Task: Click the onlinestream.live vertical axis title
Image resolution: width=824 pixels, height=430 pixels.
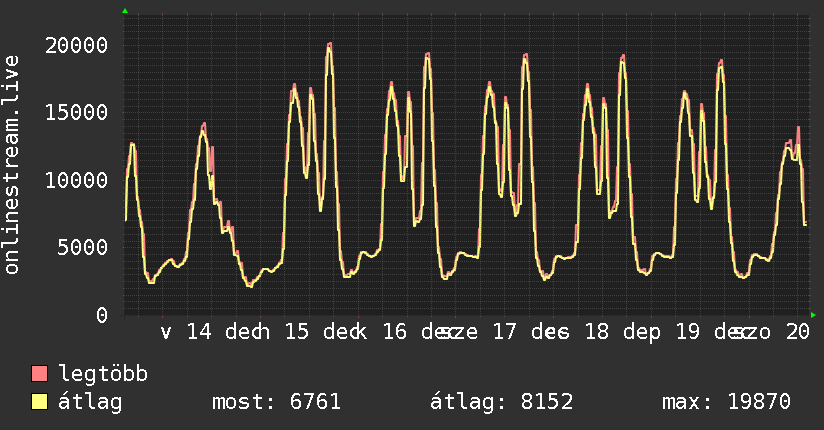Action: click(x=11, y=165)
